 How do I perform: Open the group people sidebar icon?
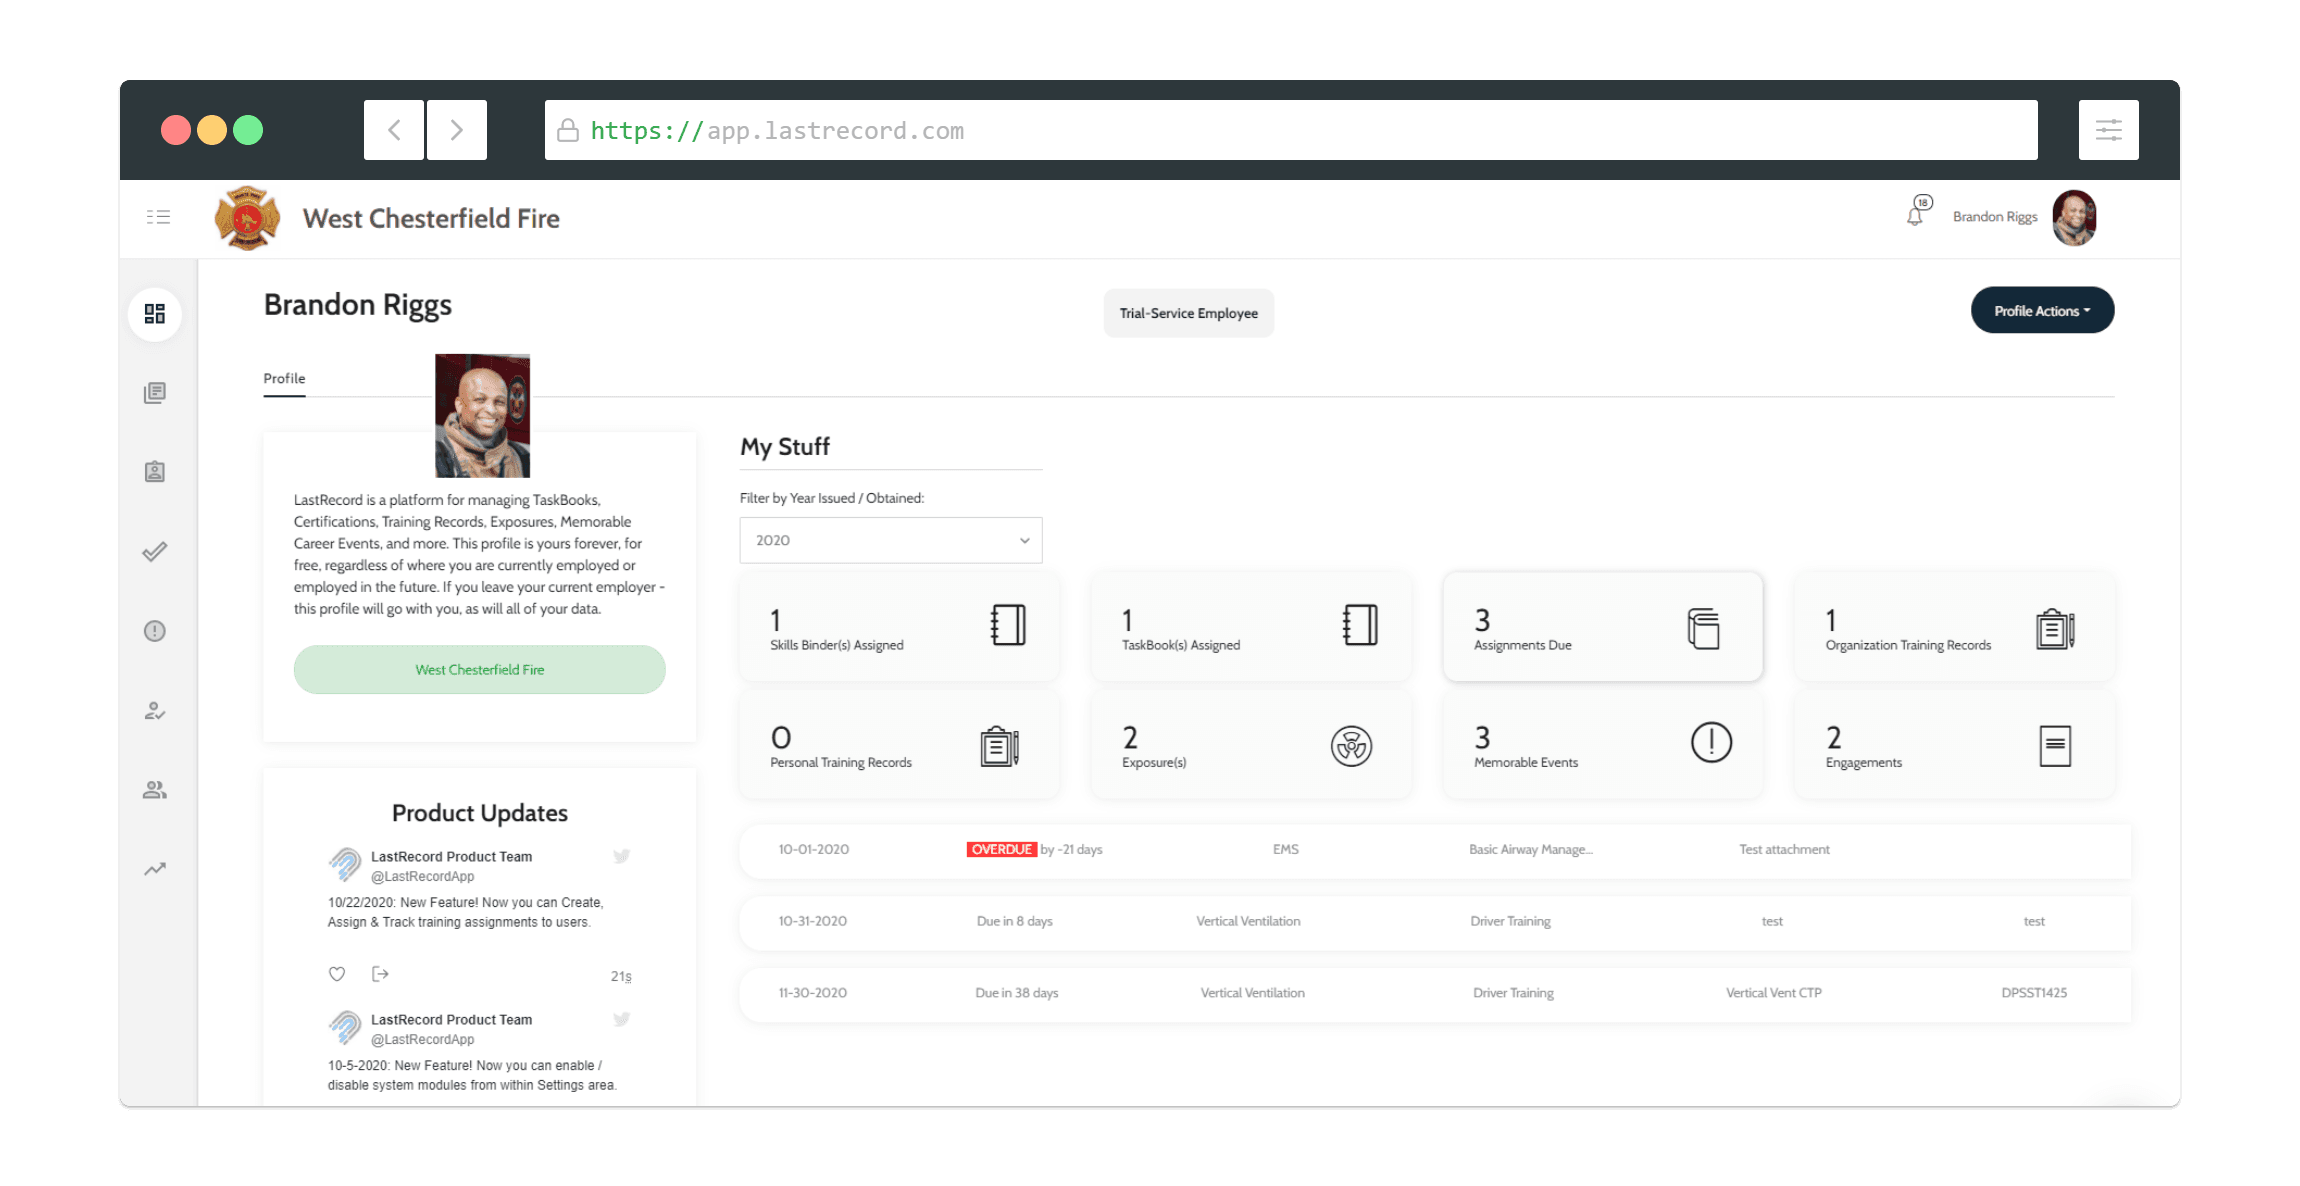(x=155, y=790)
